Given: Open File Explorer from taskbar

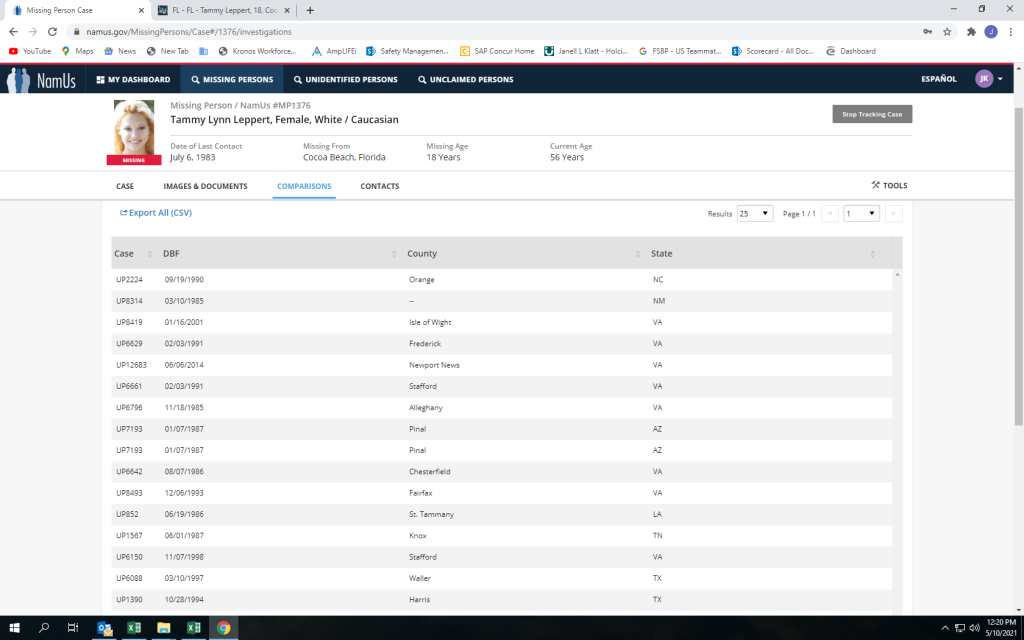Looking at the screenshot, I should click(x=164, y=628).
